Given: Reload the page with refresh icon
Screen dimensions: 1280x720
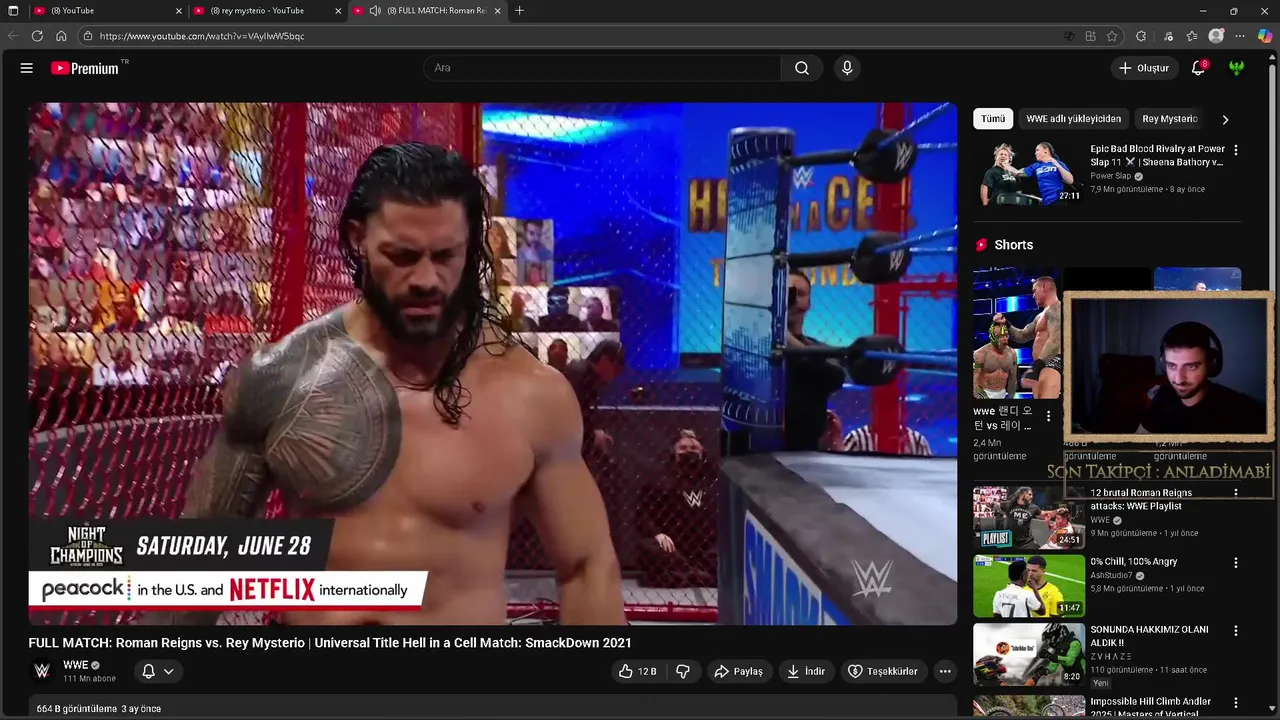Looking at the screenshot, I should 37,36.
